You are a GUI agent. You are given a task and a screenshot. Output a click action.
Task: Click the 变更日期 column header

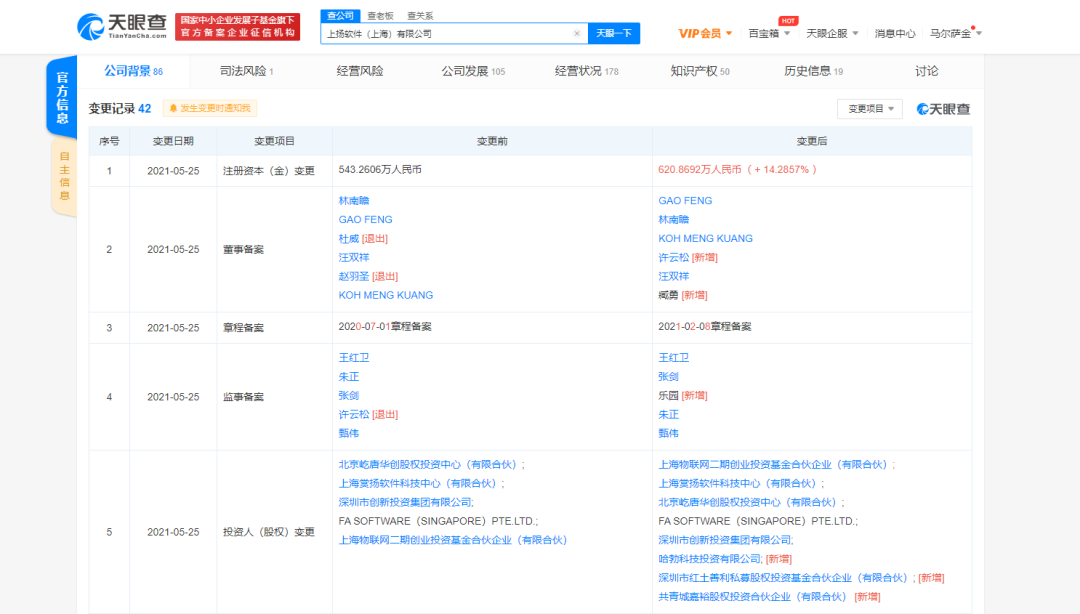click(x=173, y=141)
